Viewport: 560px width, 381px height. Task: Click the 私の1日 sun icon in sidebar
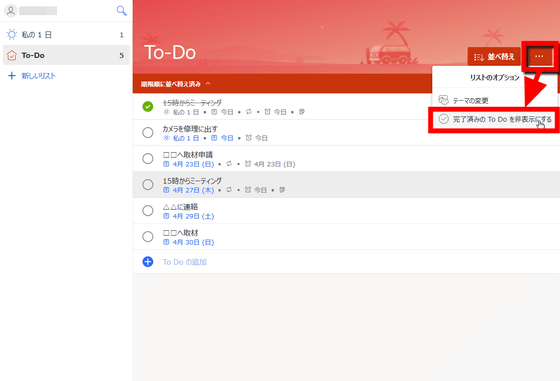pyautogui.click(x=12, y=35)
